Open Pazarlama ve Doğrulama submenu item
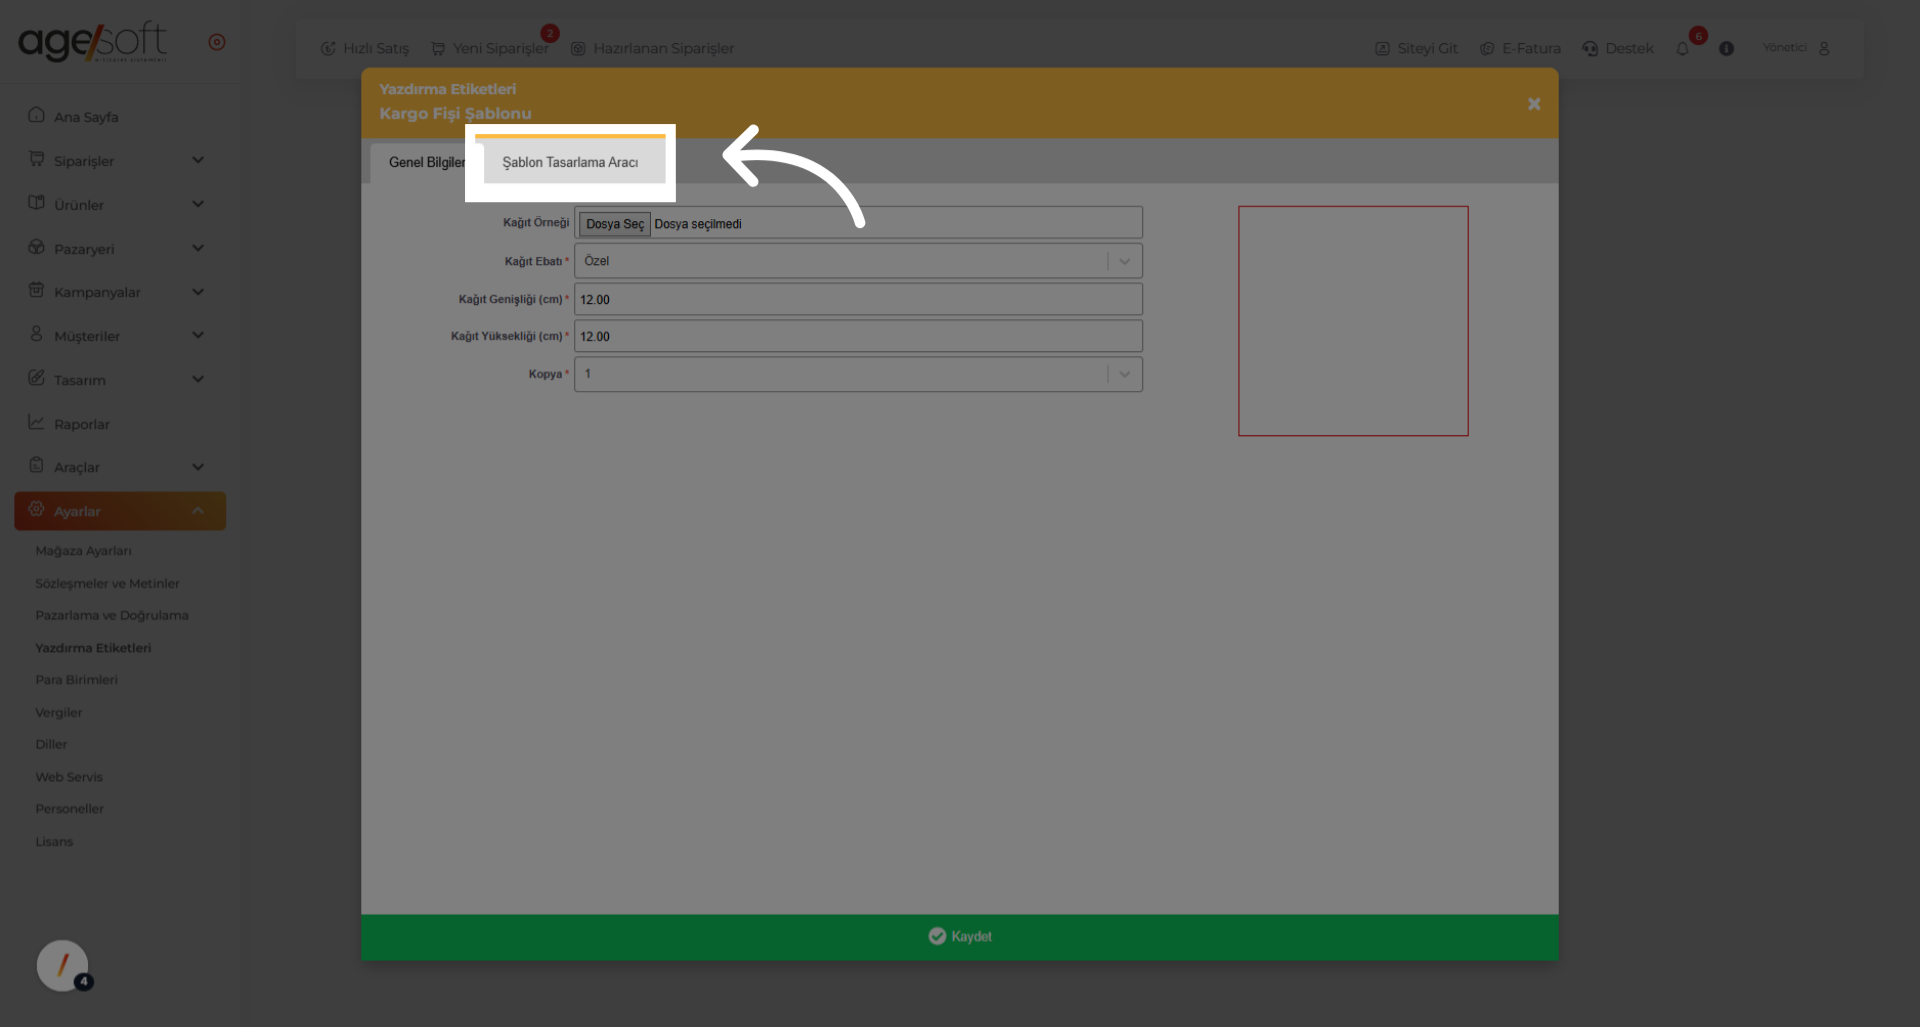1920x1027 pixels. click(x=112, y=615)
